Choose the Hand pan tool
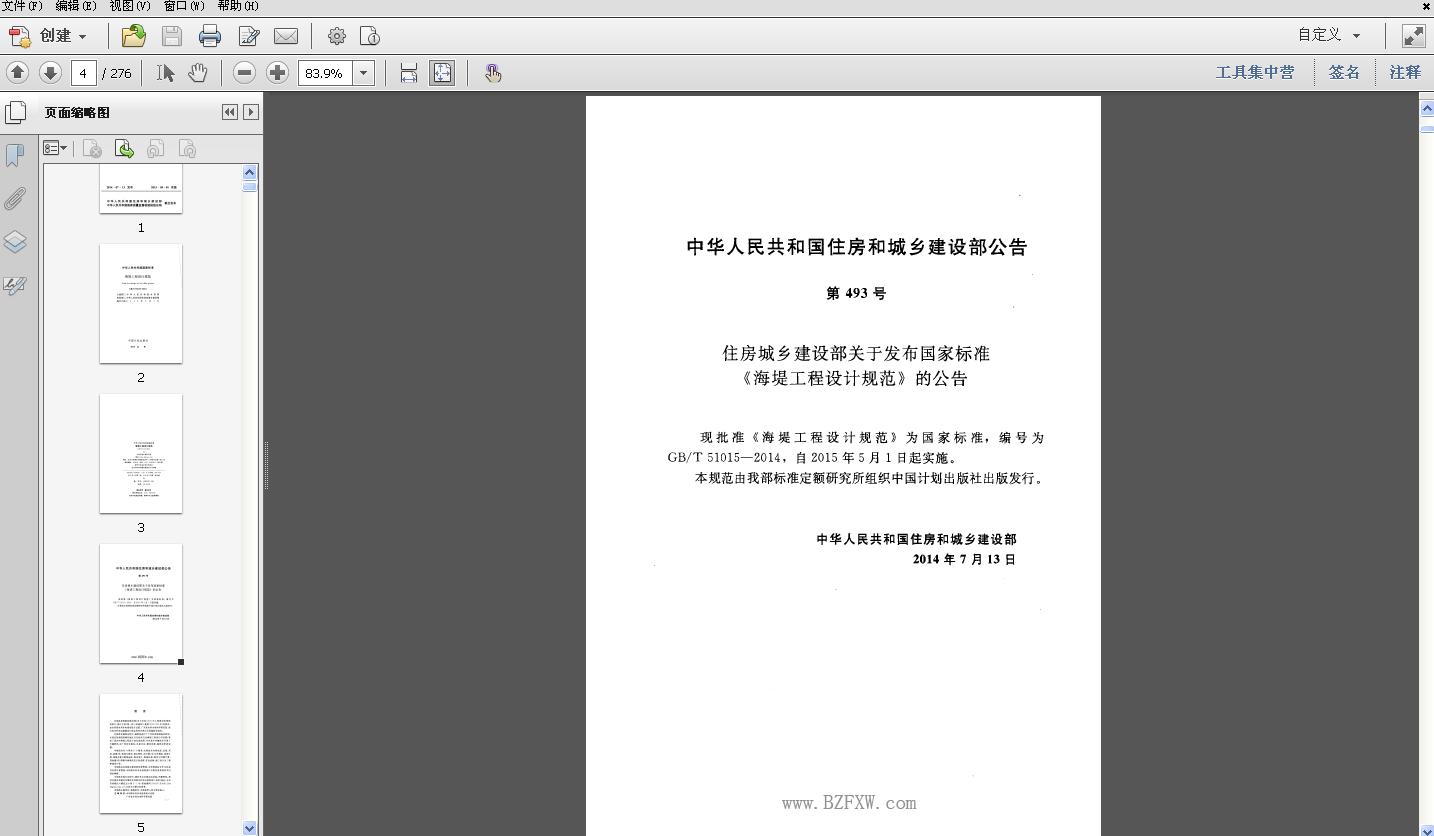Image resolution: width=1434 pixels, height=836 pixels. 198,72
